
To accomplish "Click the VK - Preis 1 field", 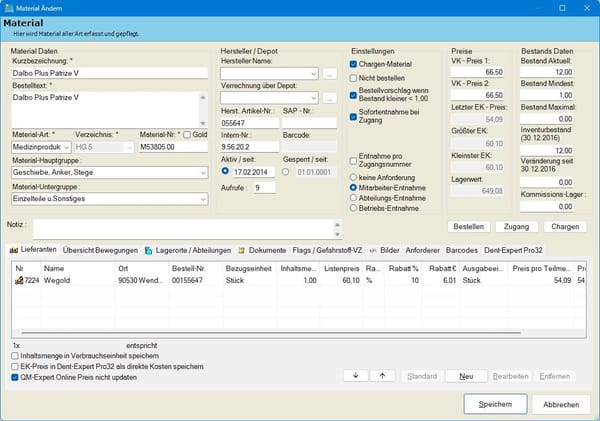I will click(x=477, y=72).
